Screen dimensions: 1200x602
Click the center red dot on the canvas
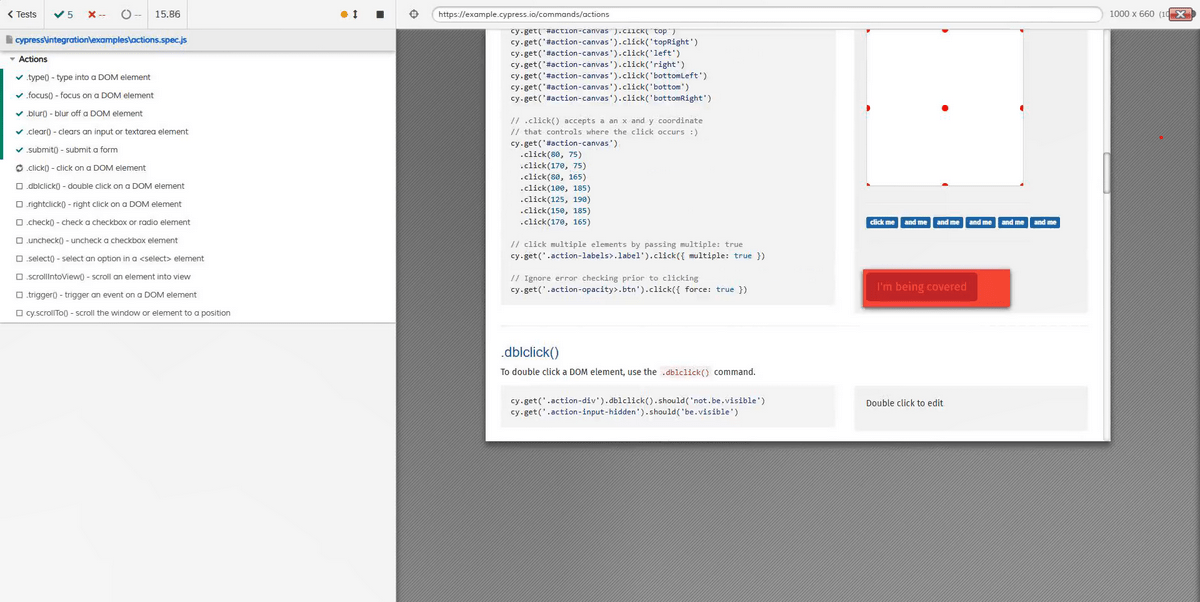point(944,107)
